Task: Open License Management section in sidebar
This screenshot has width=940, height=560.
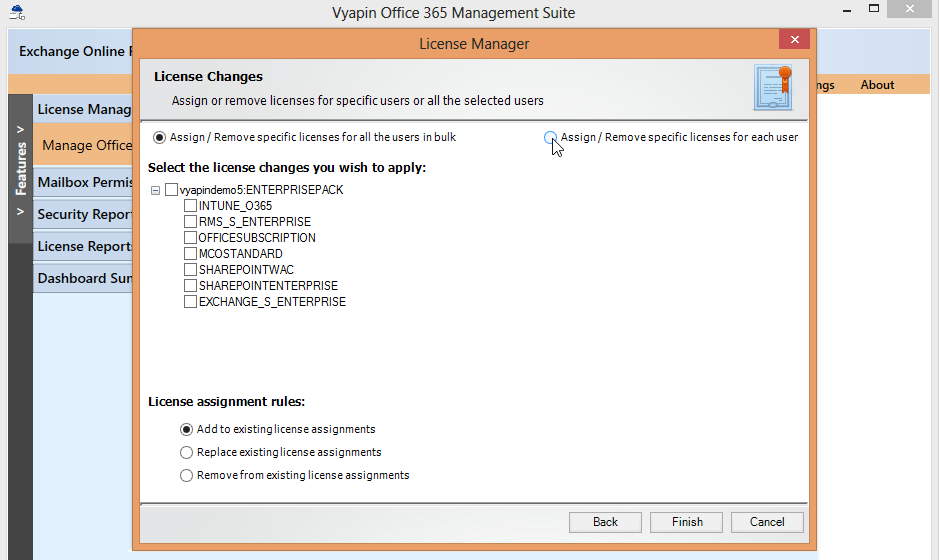Action: 83,109
